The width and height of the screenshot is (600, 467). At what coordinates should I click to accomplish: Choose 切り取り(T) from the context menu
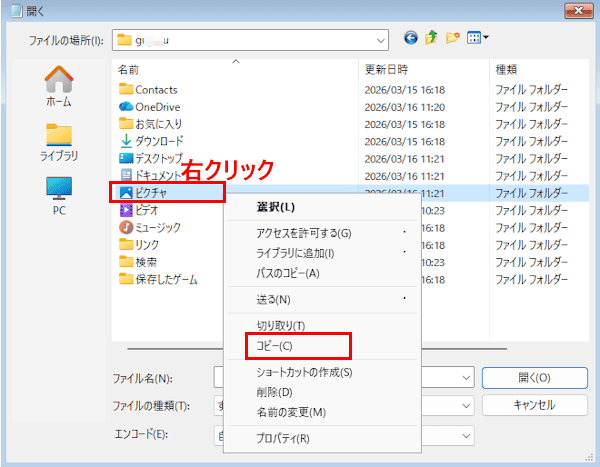(x=280, y=325)
